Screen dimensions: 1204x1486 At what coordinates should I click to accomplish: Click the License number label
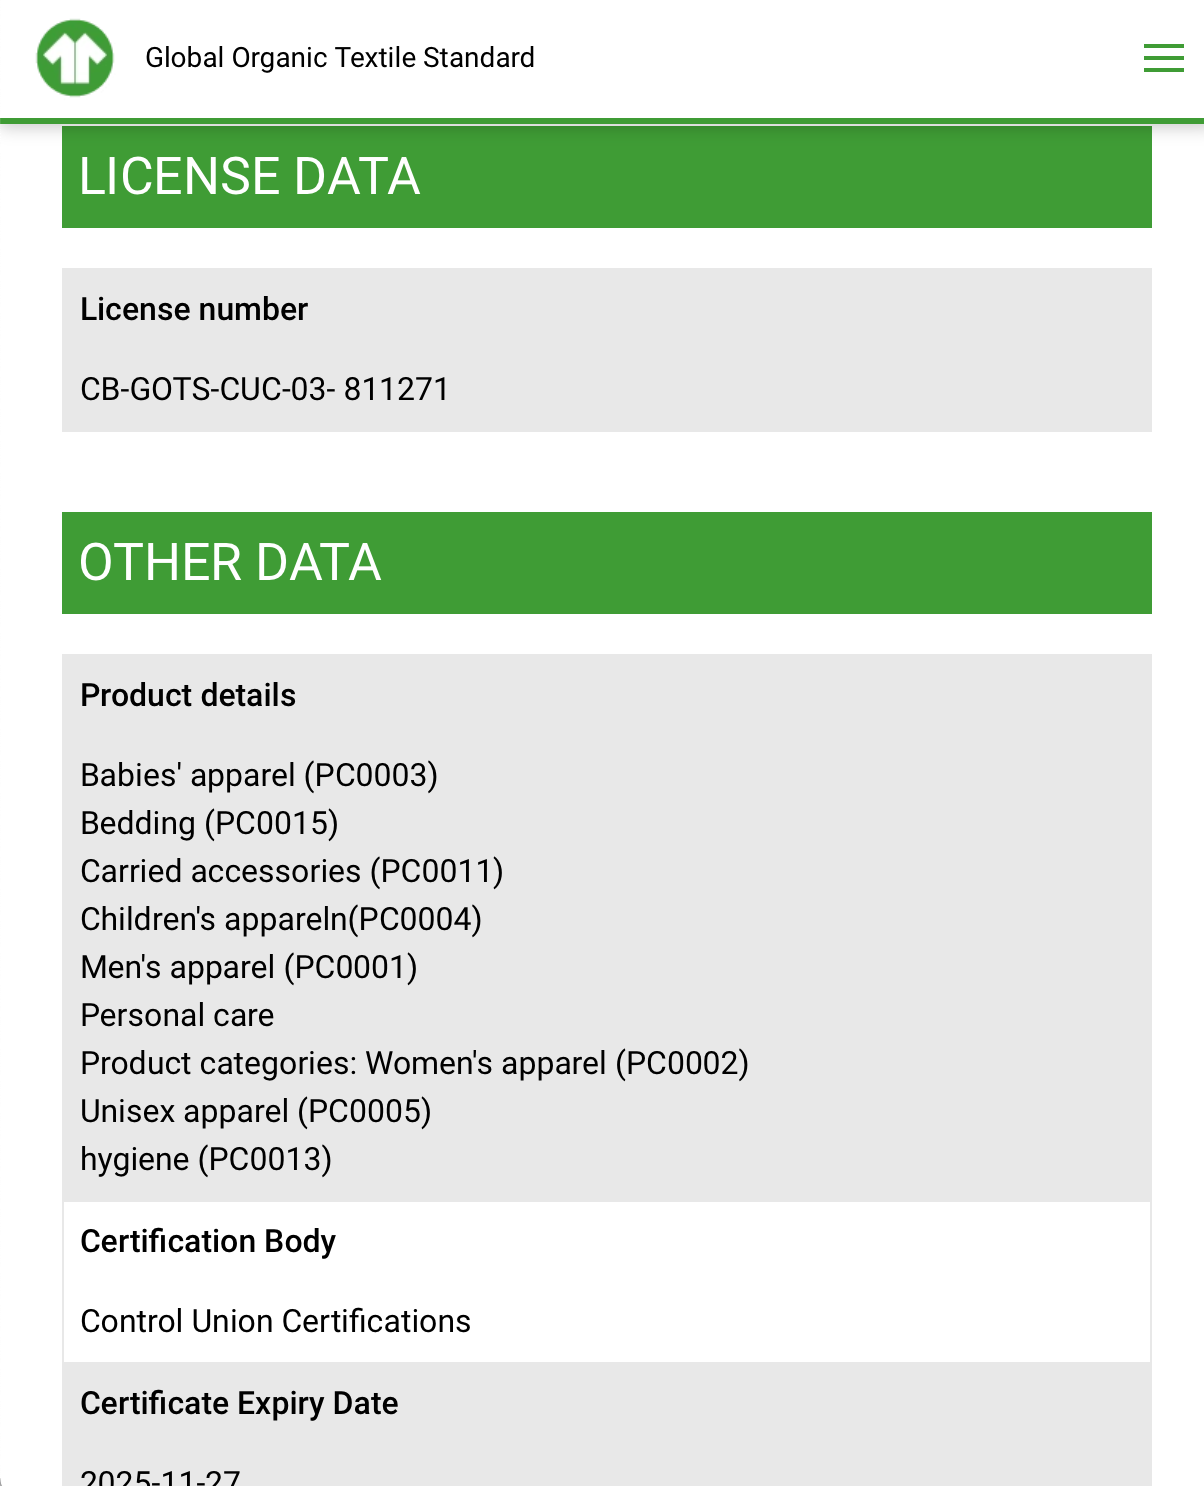[x=194, y=310]
